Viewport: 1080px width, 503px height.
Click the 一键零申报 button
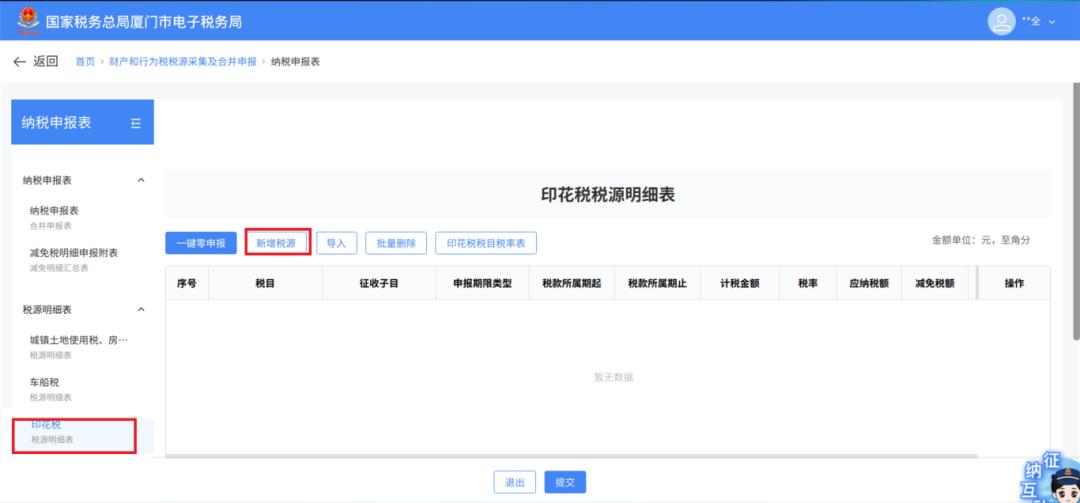click(201, 243)
